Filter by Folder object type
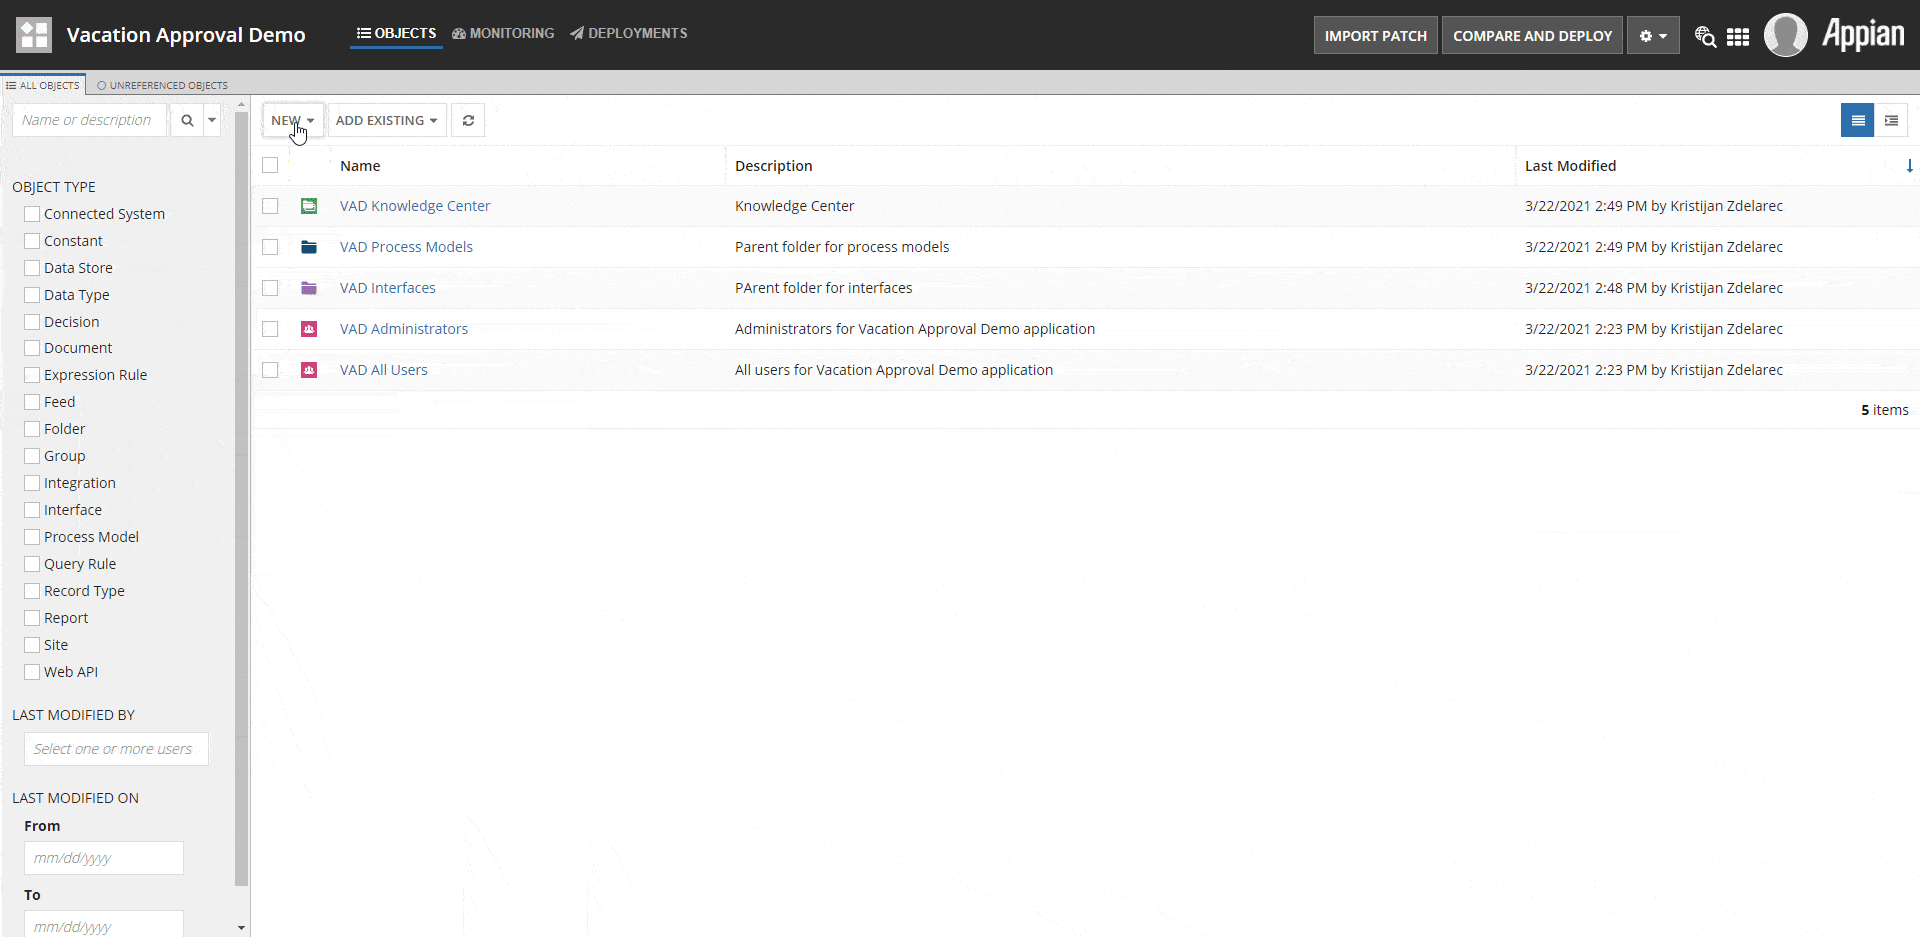 click(x=32, y=429)
